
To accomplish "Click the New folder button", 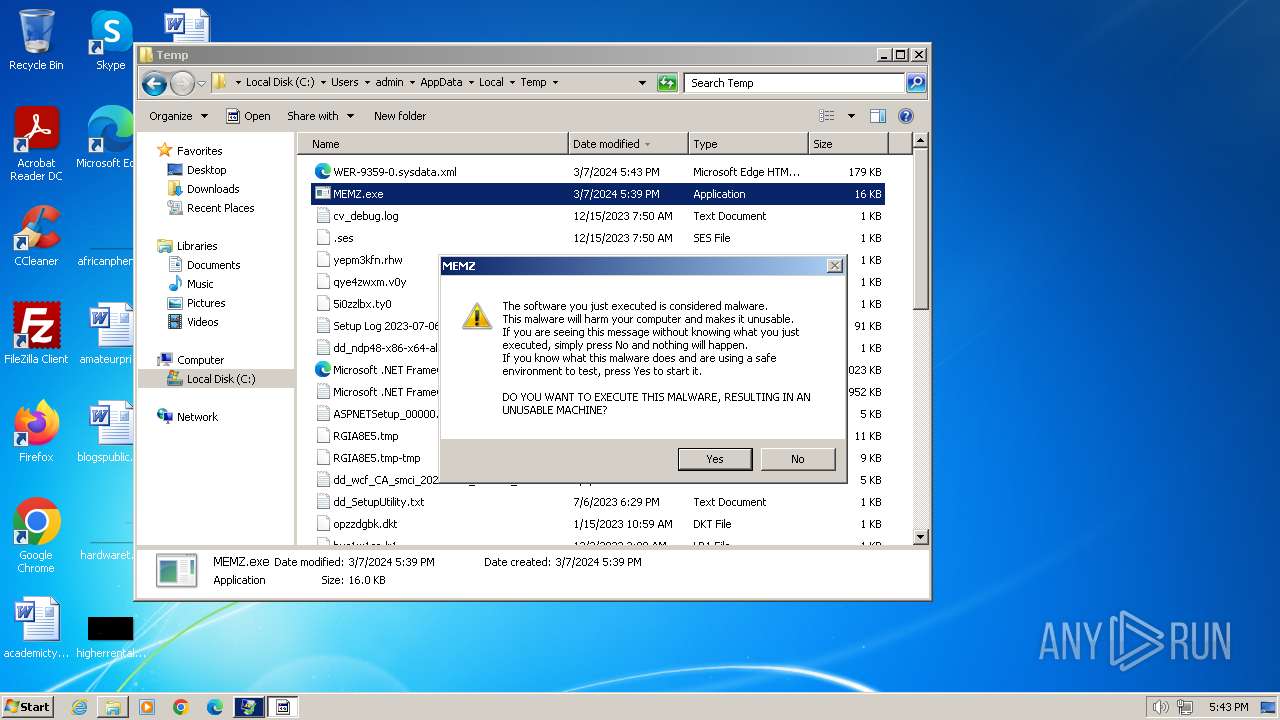I will pos(400,116).
